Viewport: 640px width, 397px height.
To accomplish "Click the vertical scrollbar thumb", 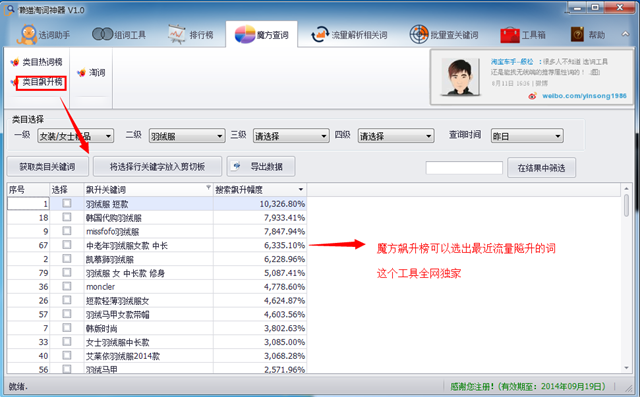I will 627,205.
